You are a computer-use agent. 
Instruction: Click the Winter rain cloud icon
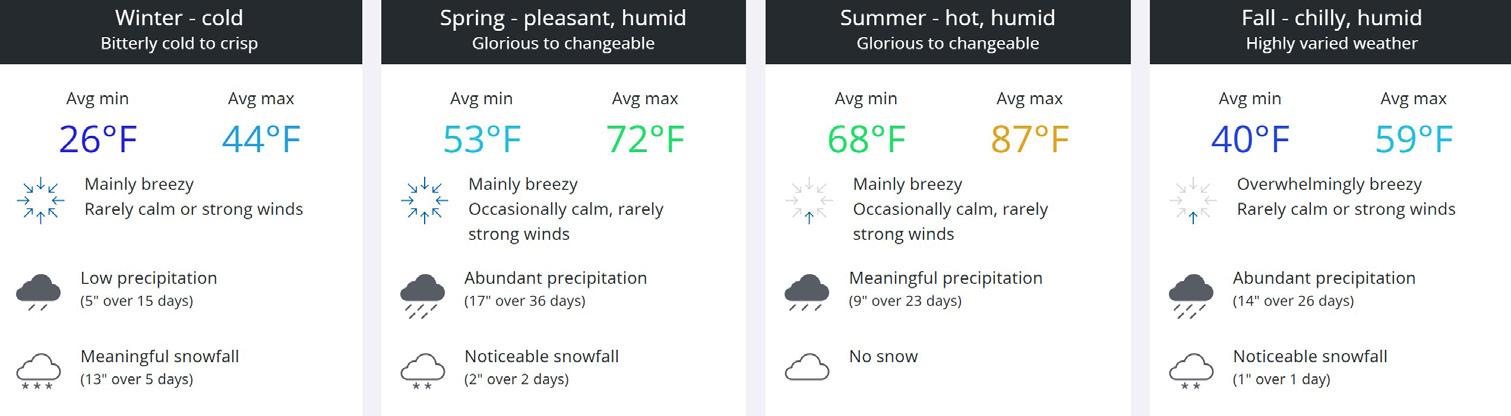[39, 291]
